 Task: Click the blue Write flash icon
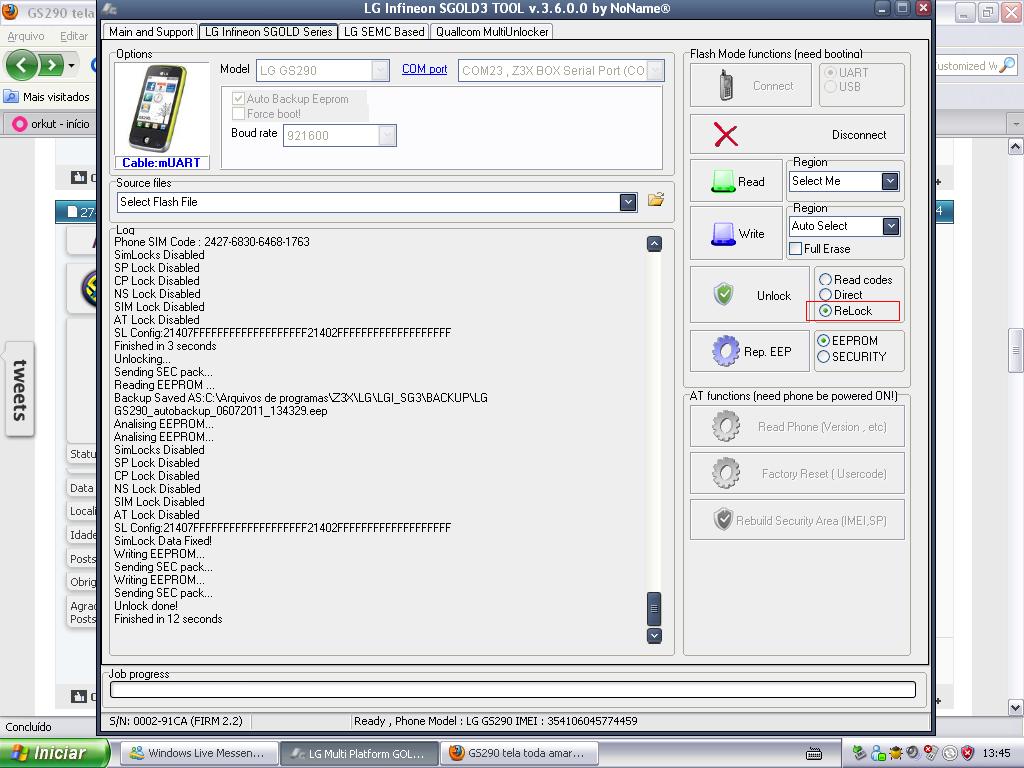(x=723, y=233)
